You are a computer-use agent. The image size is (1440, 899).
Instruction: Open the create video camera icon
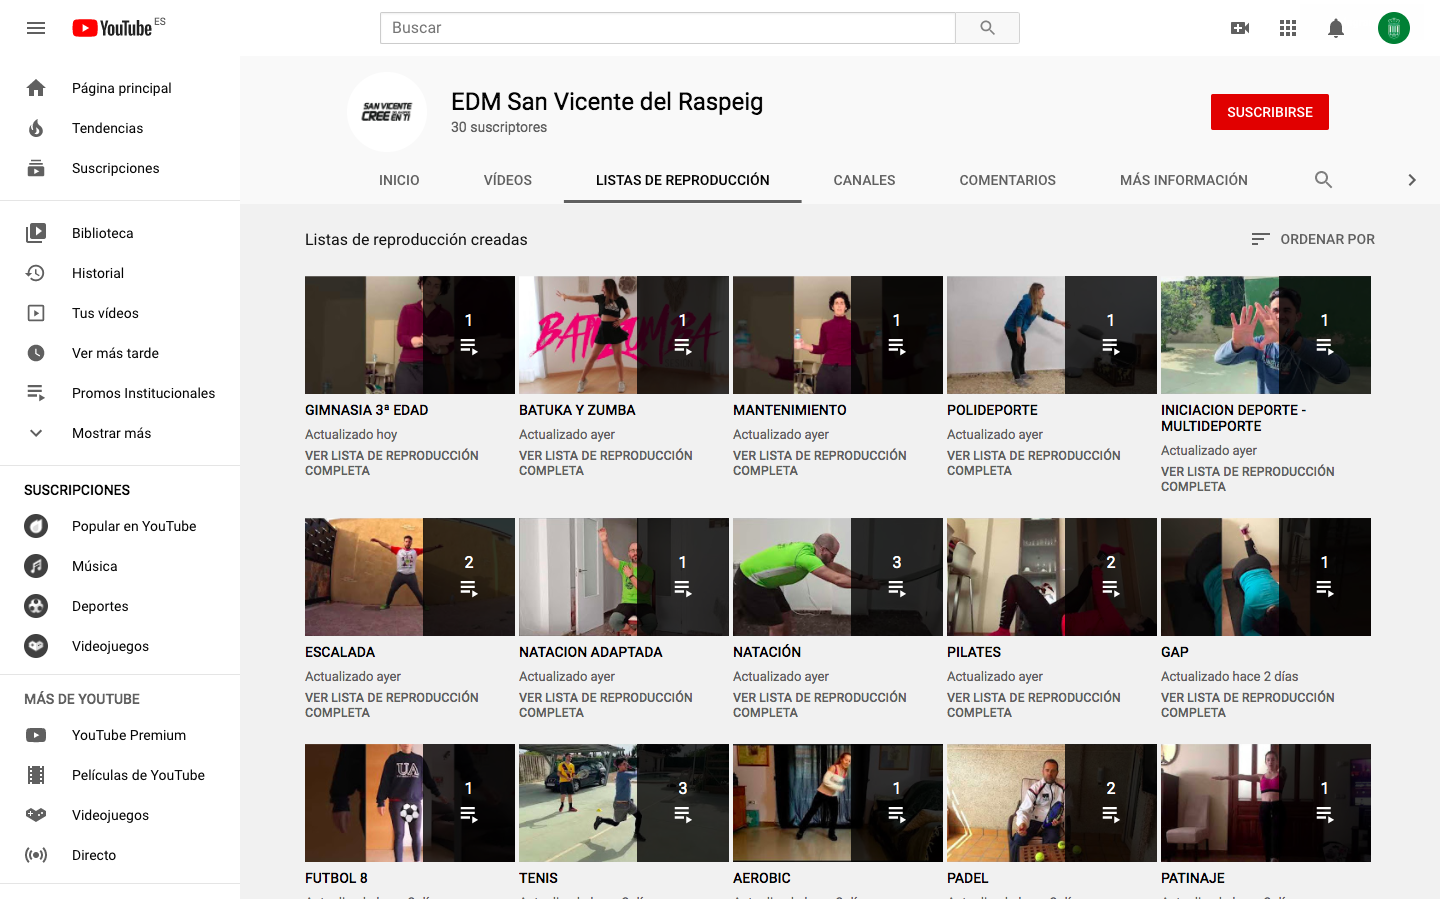pyautogui.click(x=1240, y=28)
